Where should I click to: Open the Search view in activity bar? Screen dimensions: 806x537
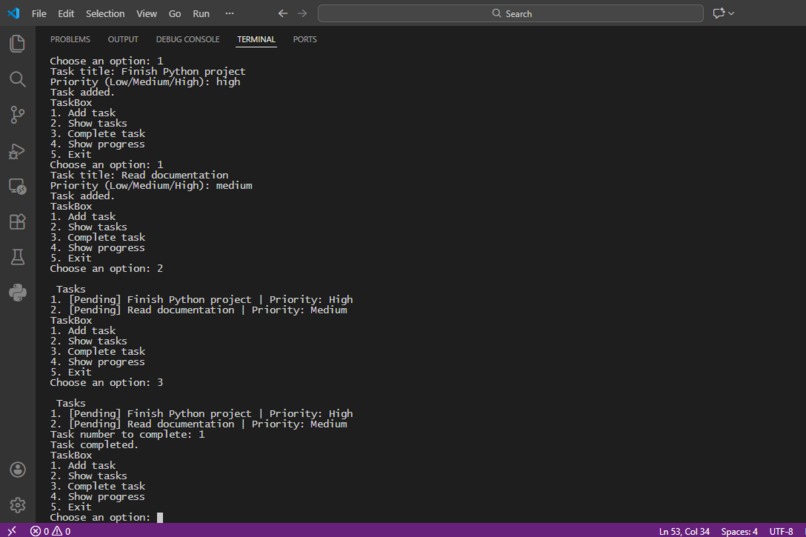17,79
